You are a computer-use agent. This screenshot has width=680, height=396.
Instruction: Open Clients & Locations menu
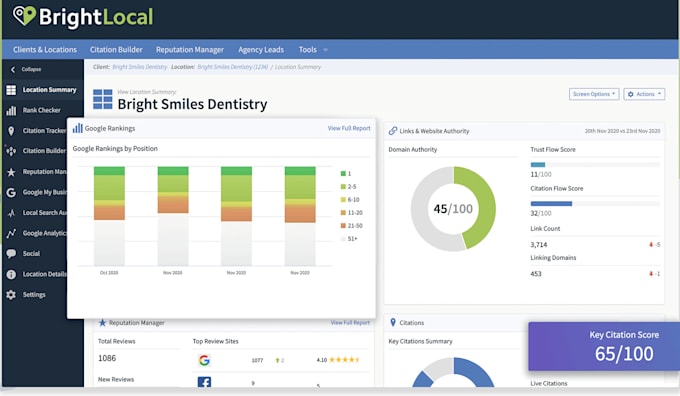45,49
